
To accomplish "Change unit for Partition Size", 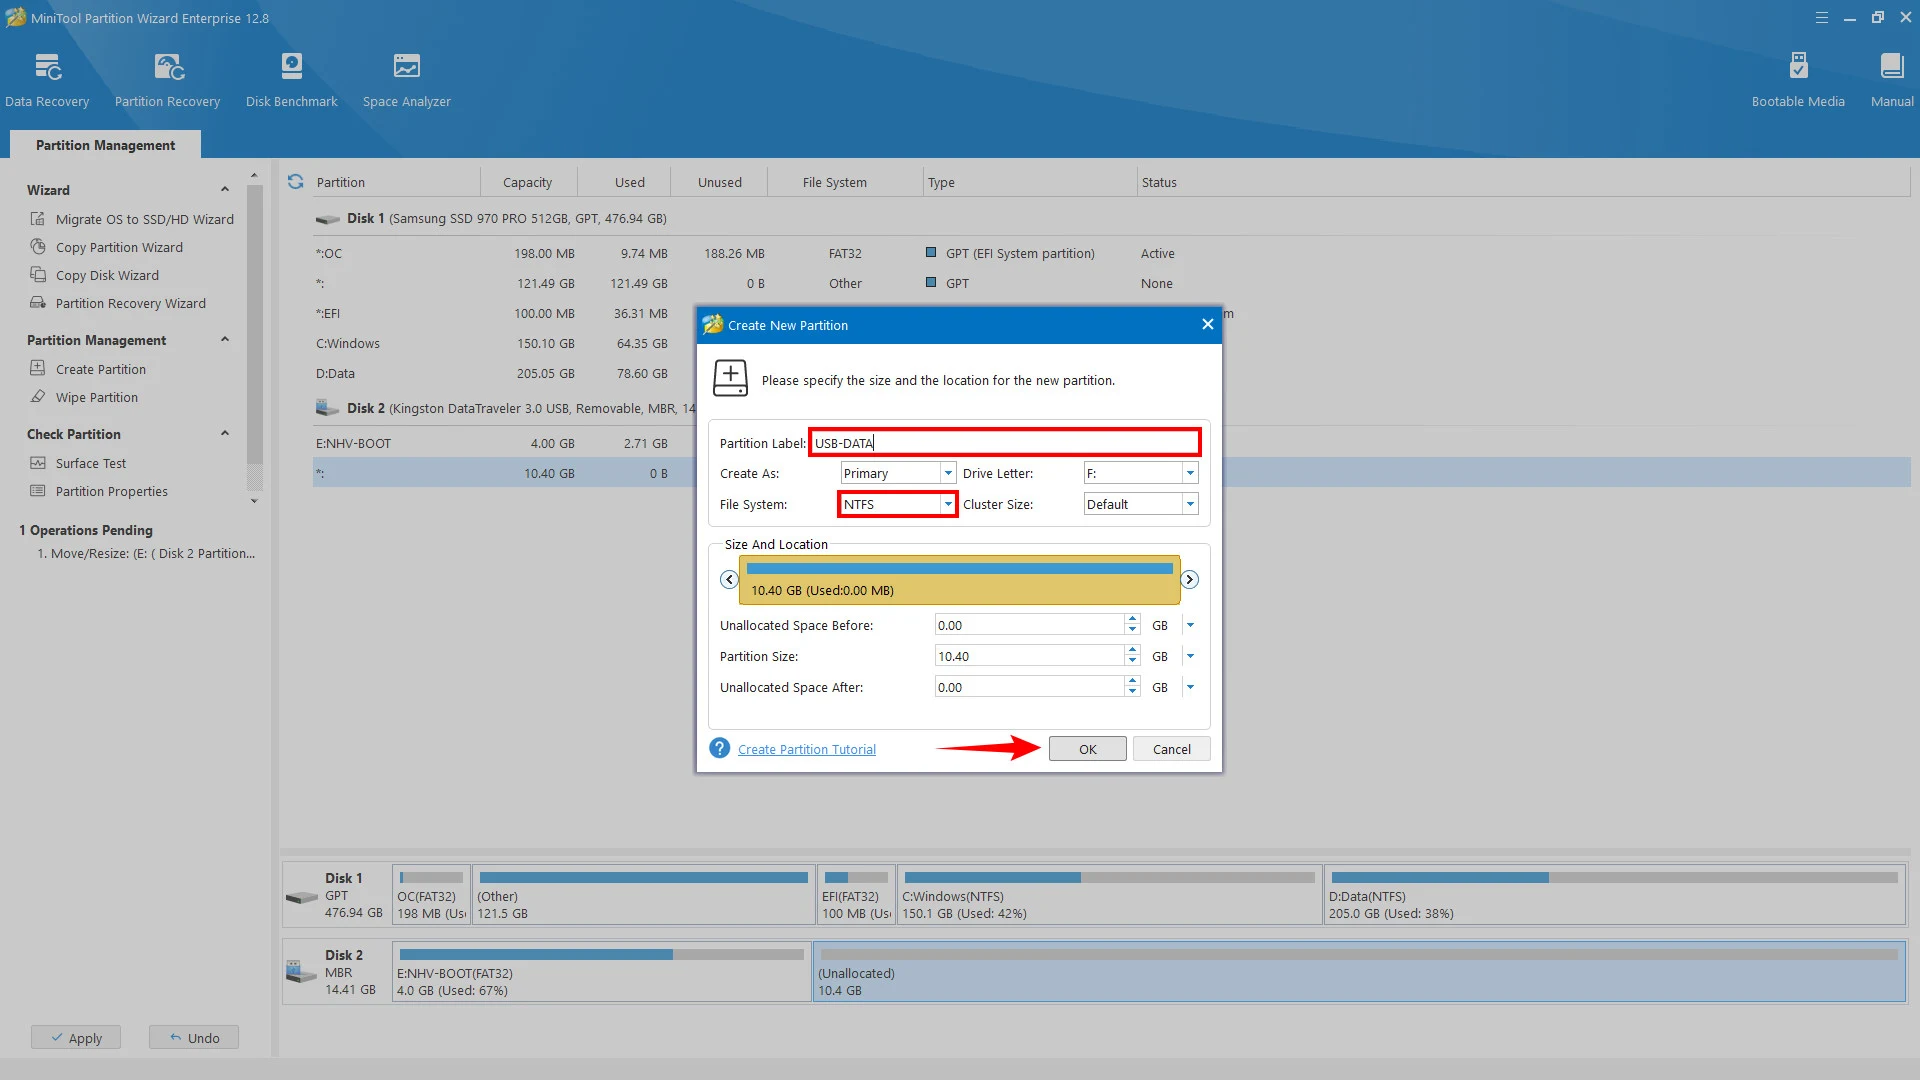I will tap(1190, 656).
